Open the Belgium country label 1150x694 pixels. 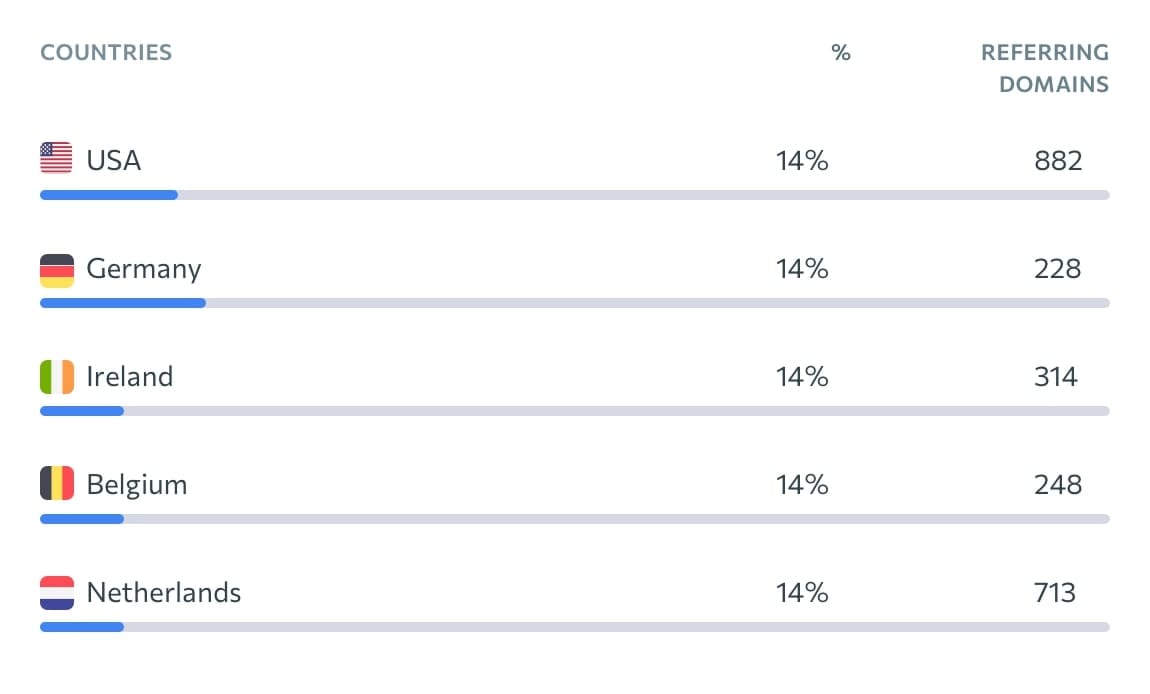coord(137,485)
